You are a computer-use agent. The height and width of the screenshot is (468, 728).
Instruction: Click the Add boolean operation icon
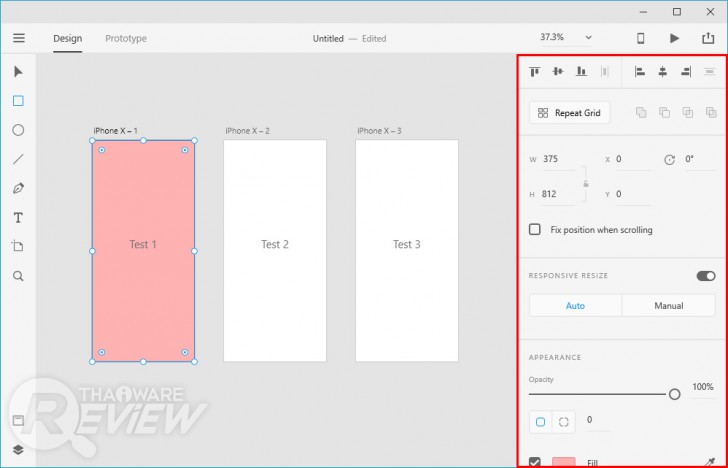coord(641,112)
